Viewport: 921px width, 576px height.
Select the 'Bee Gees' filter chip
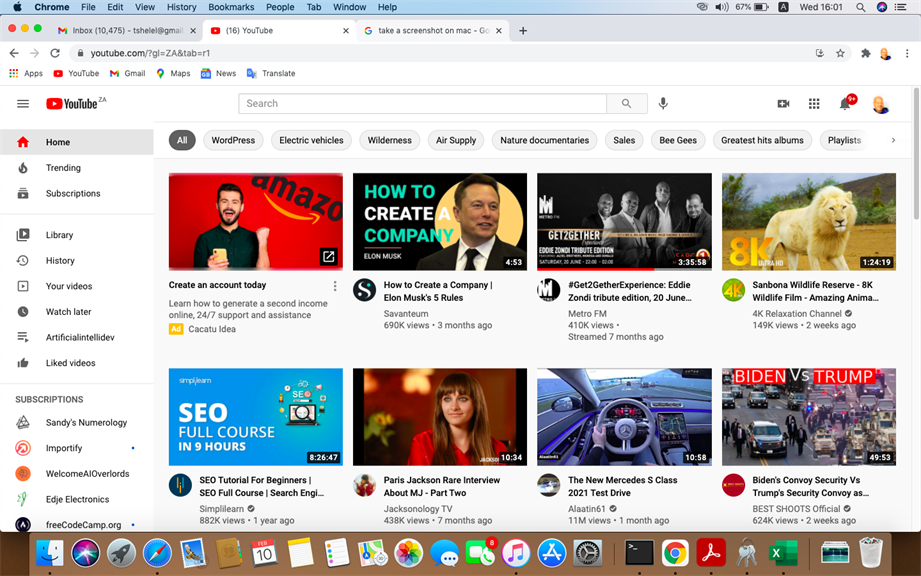(678, 141)
